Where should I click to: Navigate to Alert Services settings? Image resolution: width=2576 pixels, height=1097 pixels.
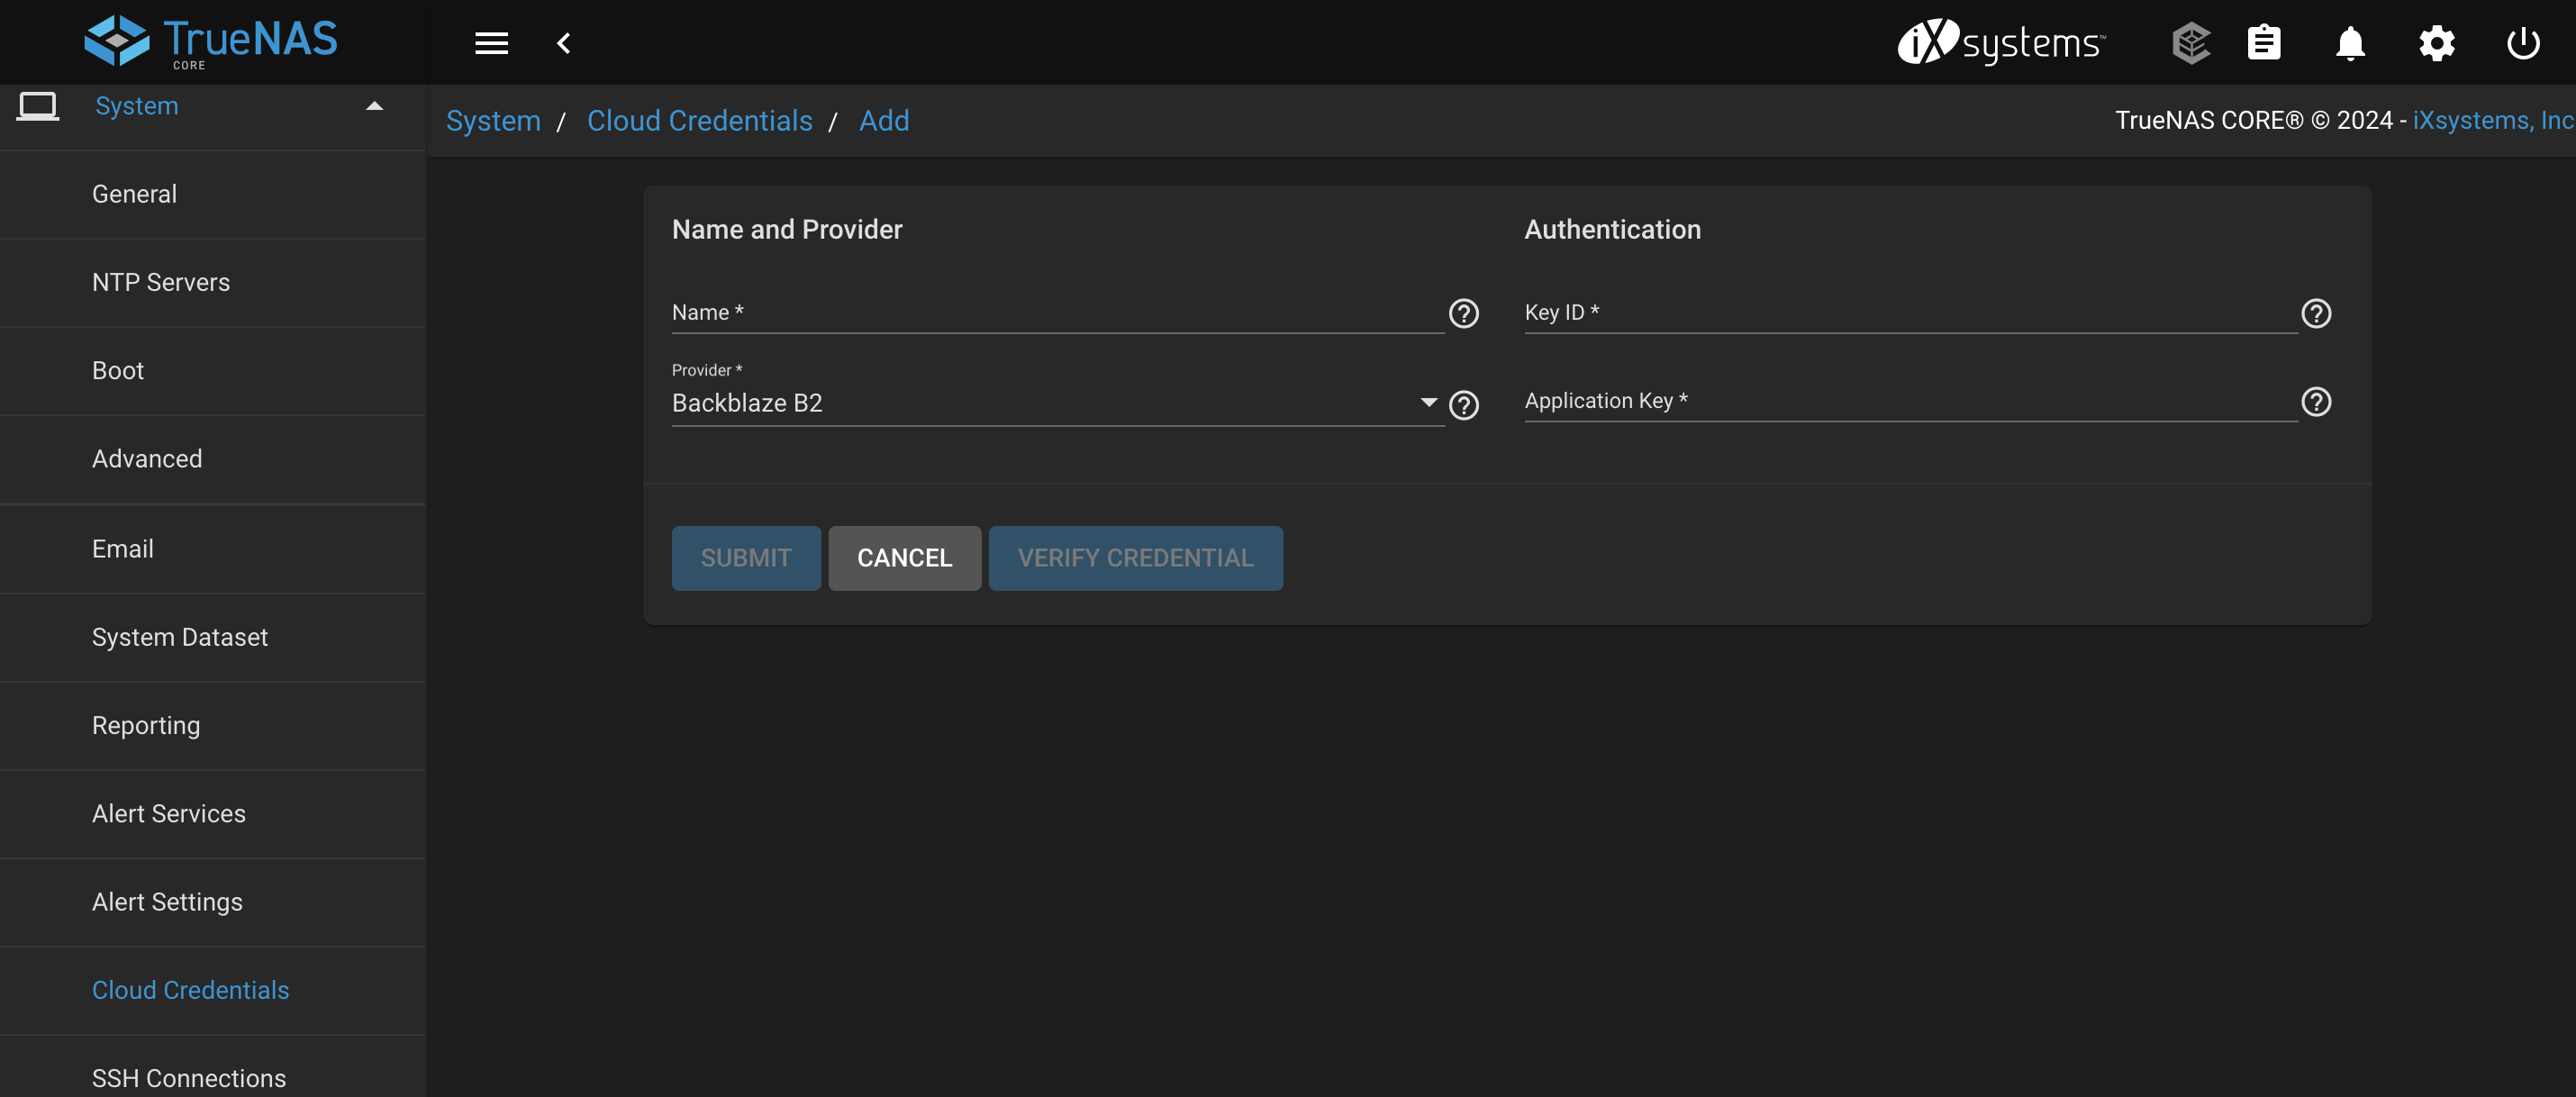tap(169, 813)
